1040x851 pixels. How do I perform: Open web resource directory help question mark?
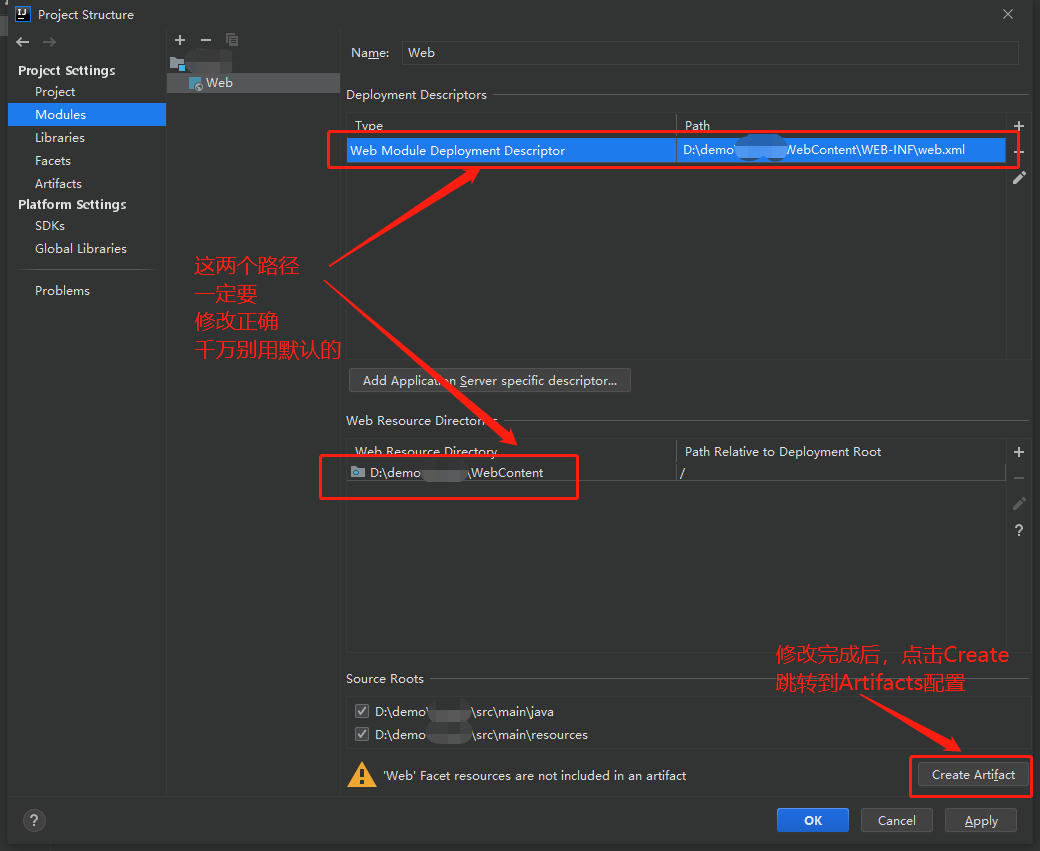coord(1019,531)
